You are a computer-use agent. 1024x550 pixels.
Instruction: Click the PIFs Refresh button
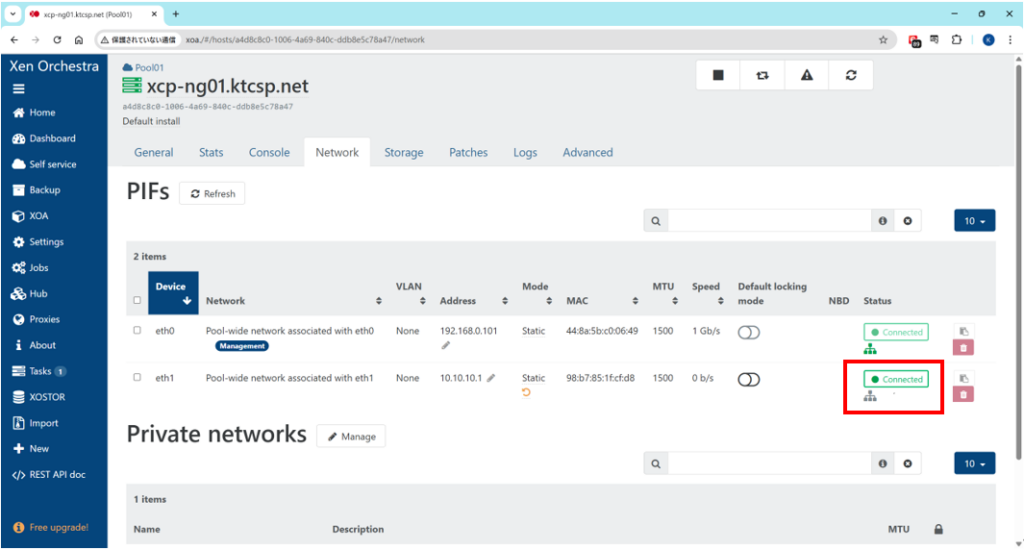click(212, 194)
